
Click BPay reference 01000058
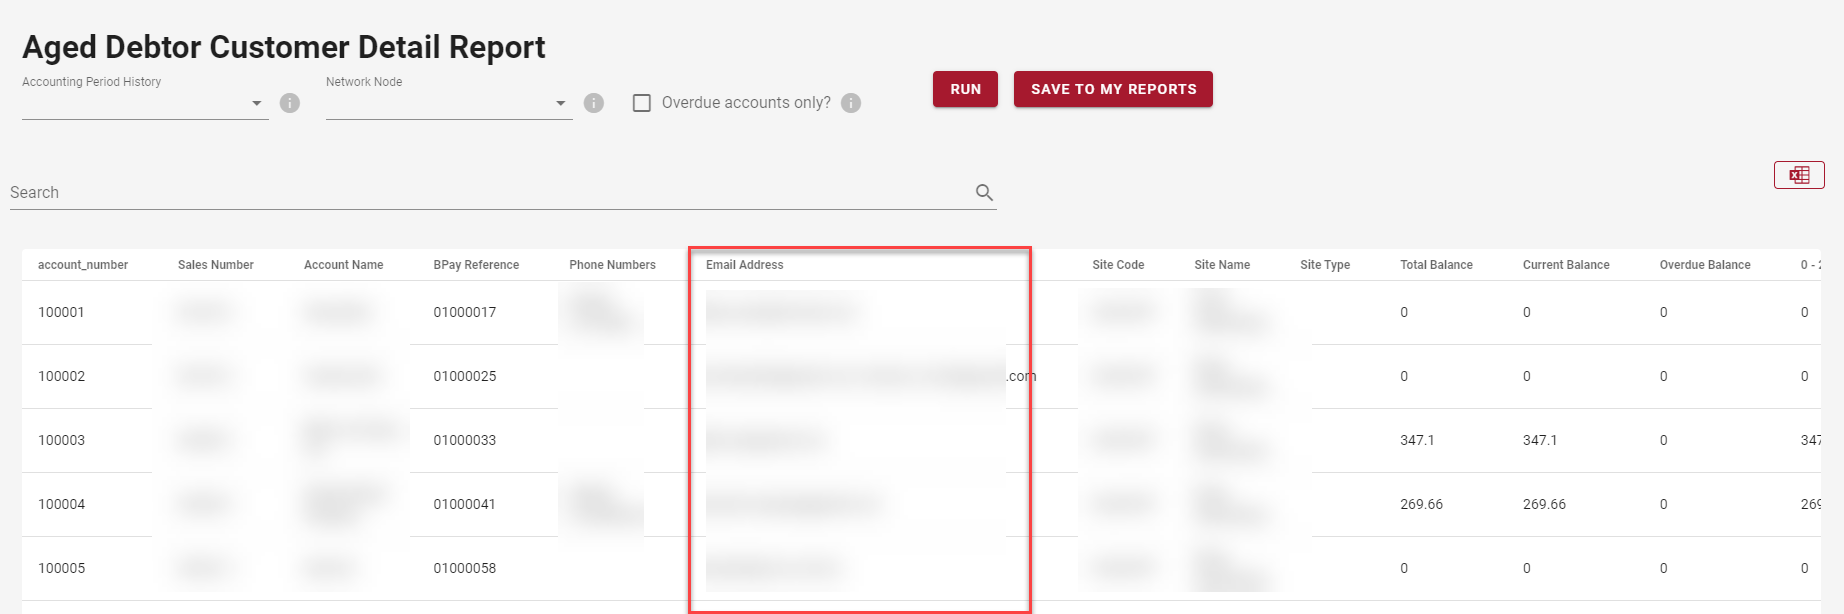(465, 568)
